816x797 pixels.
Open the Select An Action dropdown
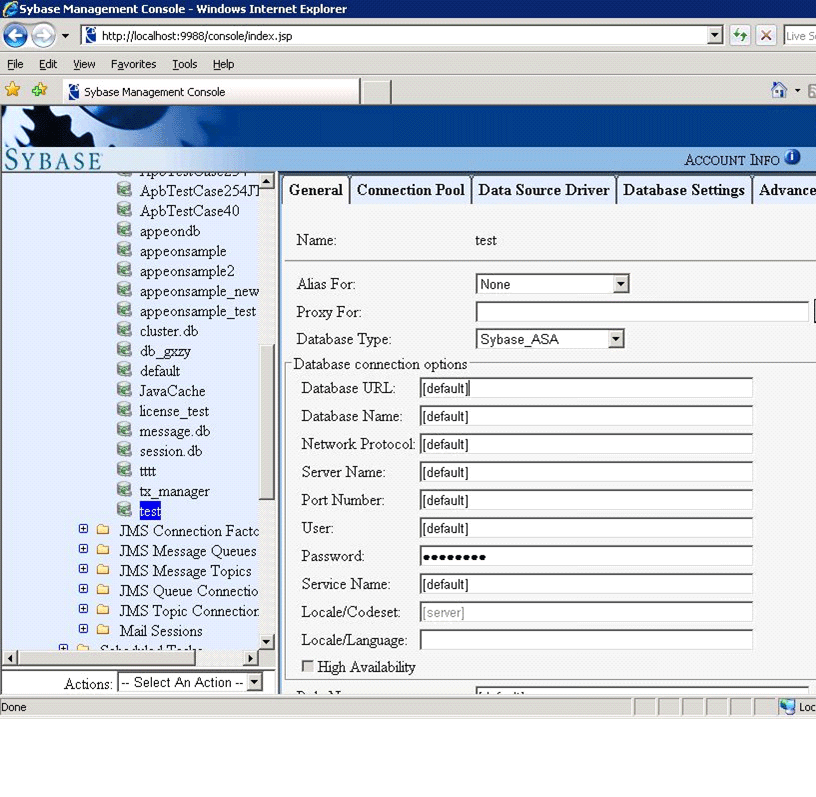254,682
